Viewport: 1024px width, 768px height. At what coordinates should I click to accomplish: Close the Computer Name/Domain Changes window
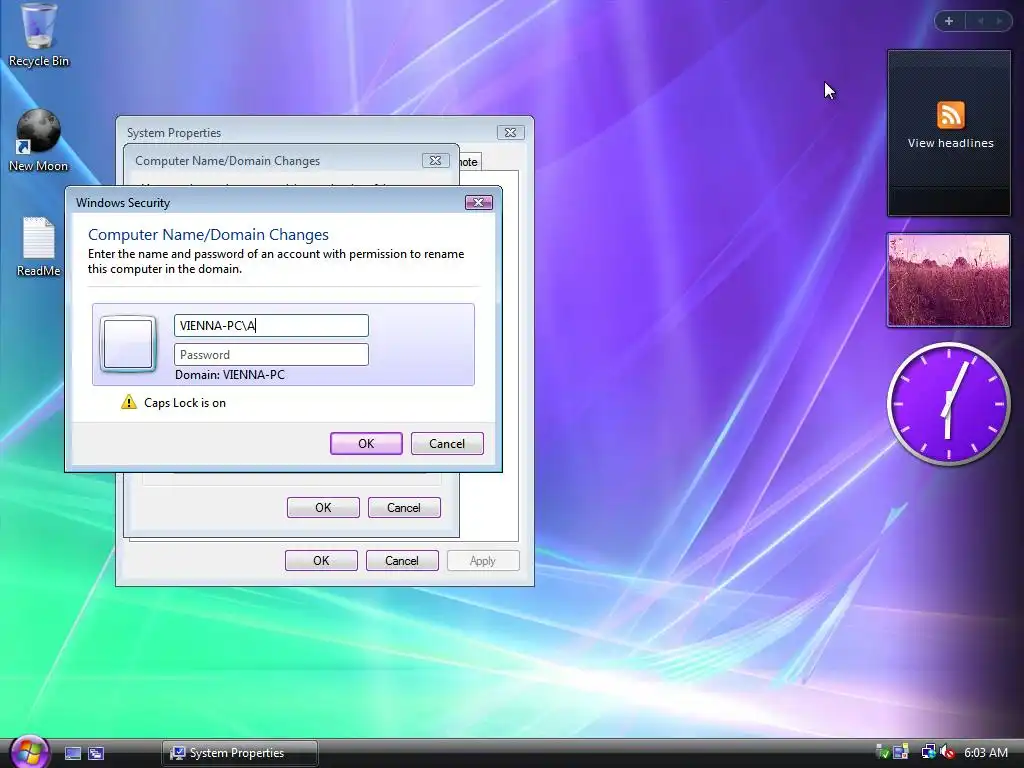(x=435, y=161)
